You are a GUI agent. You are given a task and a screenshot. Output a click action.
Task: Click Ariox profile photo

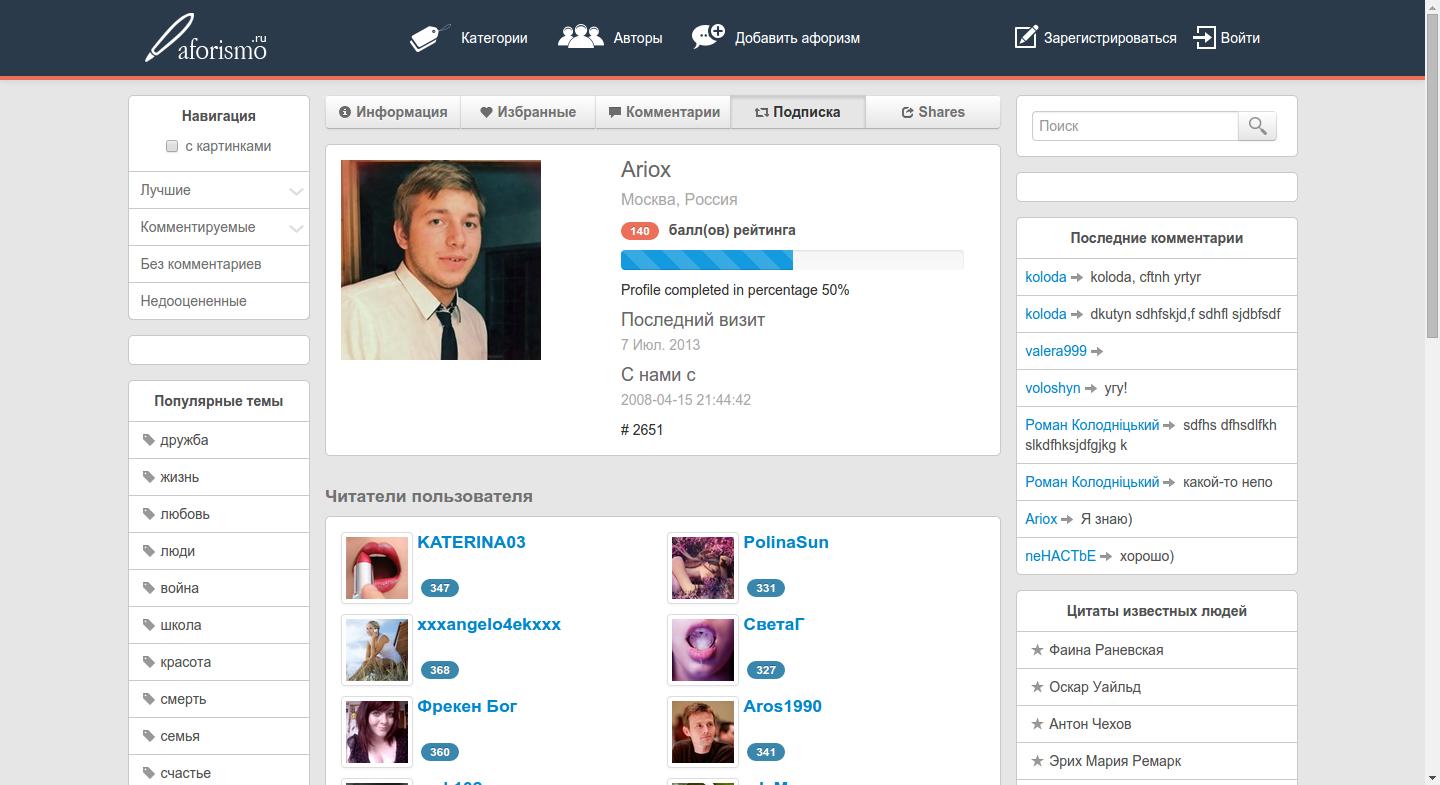[441, 260]
